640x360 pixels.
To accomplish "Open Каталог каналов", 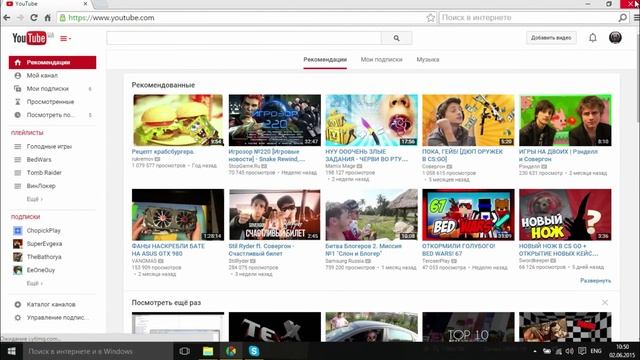I will [x=52, y=304].
